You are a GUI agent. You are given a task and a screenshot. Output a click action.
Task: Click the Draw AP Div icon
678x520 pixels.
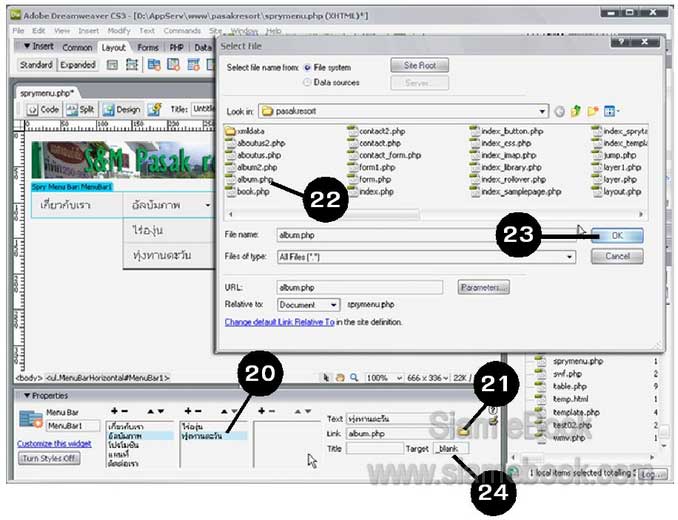(132, 65)
